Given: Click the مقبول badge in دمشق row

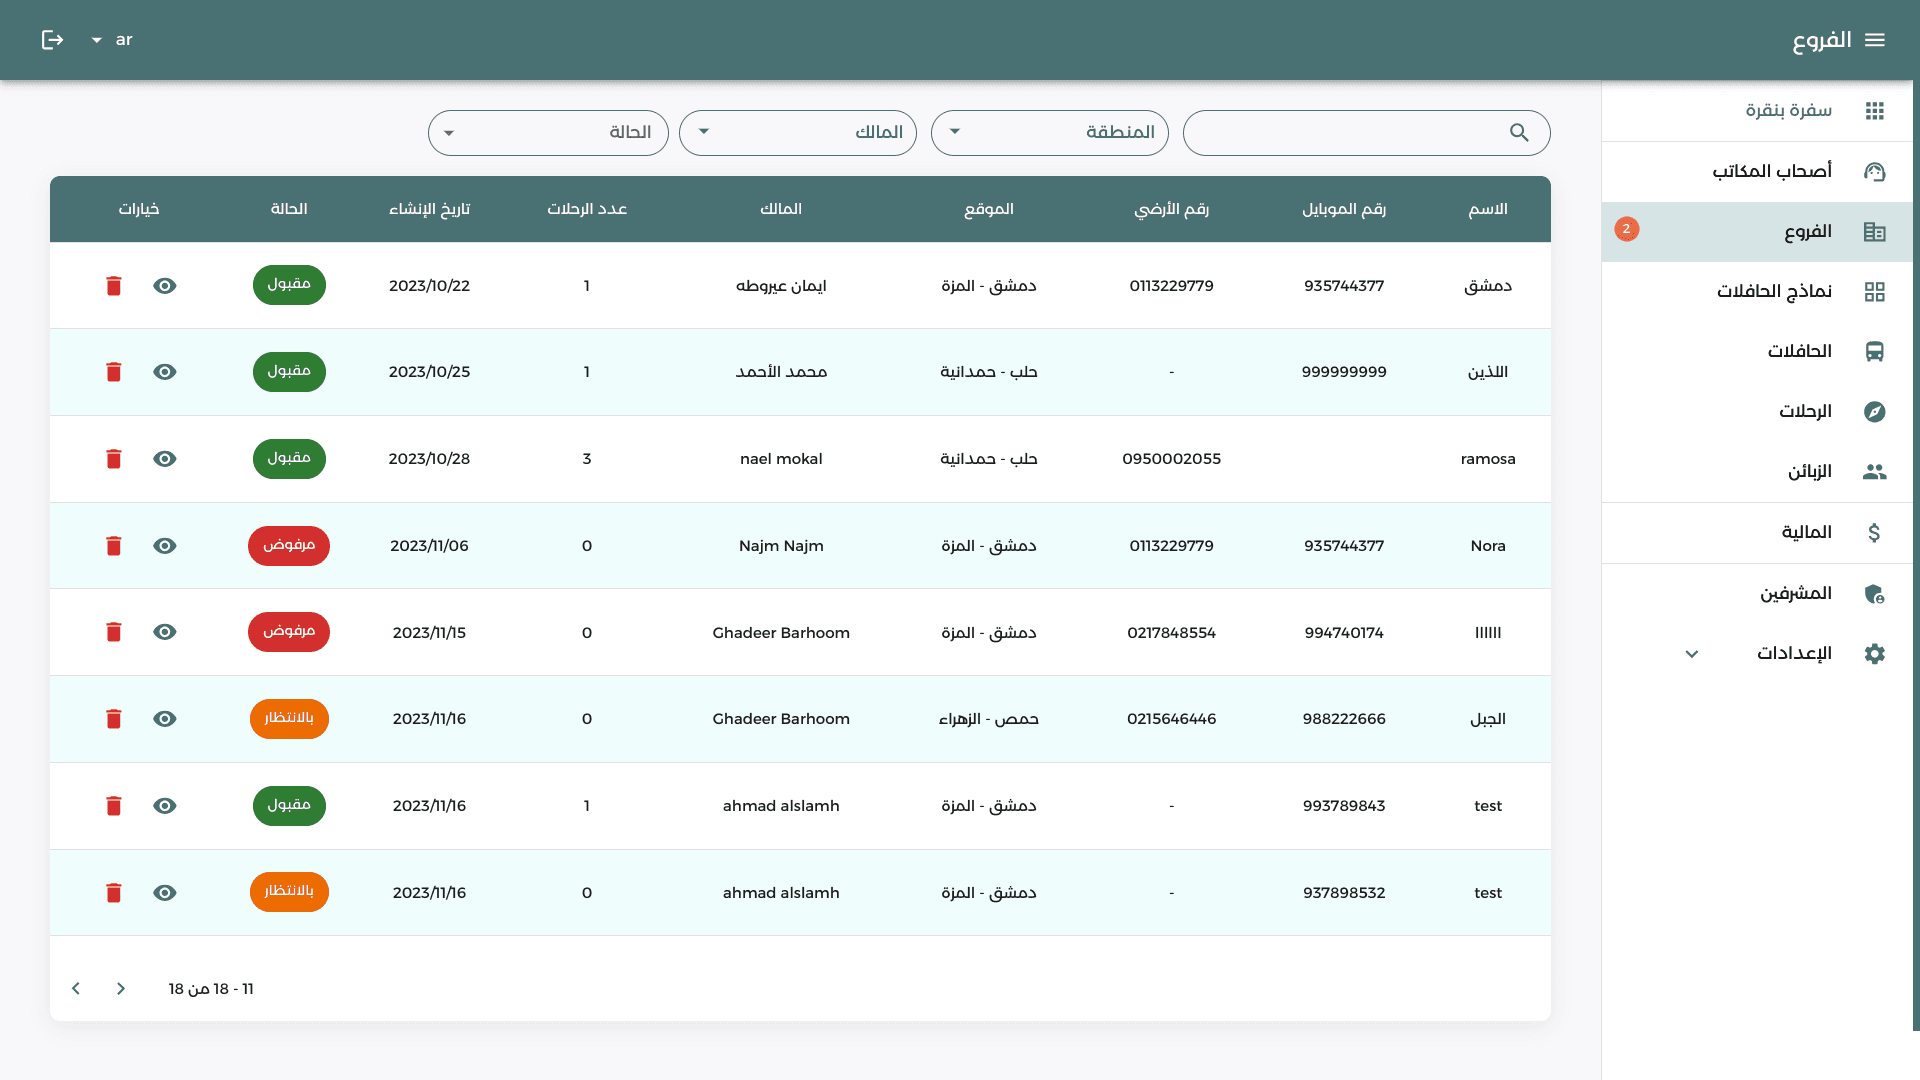Looking at the screenshot, I should (289, 285).
